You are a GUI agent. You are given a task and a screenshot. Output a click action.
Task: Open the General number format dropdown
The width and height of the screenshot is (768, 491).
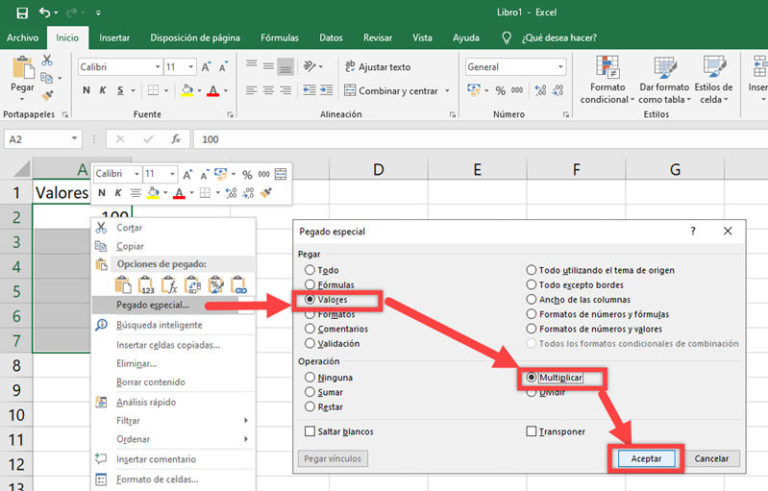[560, 67]
